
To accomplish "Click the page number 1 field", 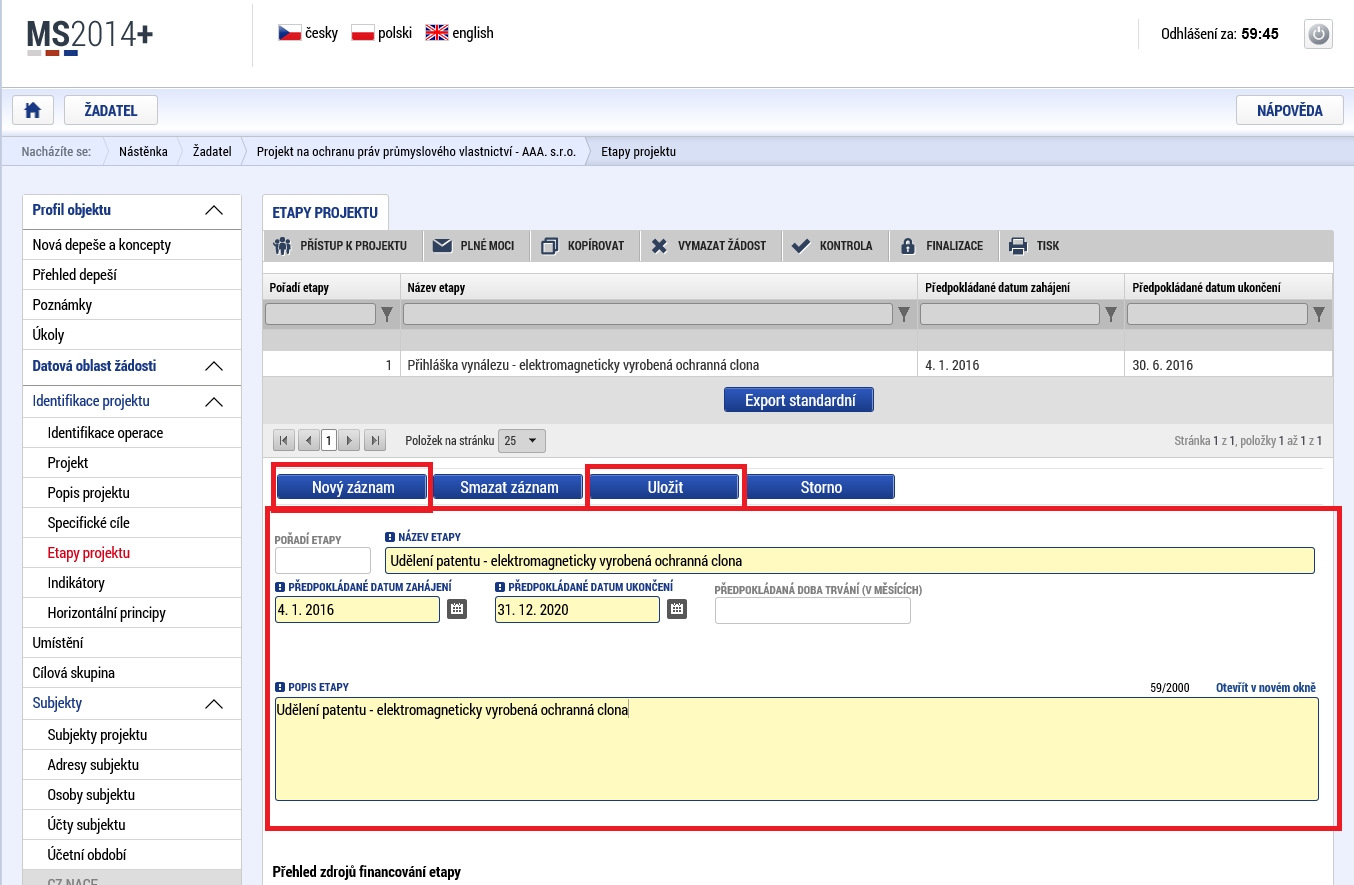I will (329, 440).
